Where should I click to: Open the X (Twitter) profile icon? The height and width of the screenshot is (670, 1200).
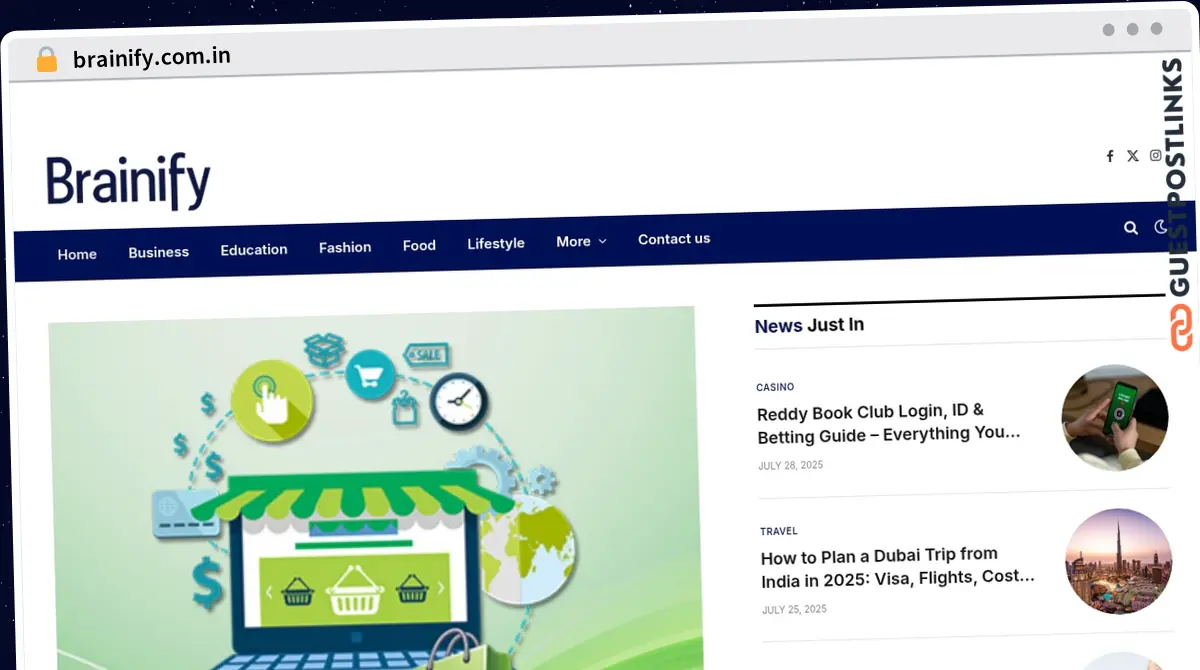(1132, 156)
